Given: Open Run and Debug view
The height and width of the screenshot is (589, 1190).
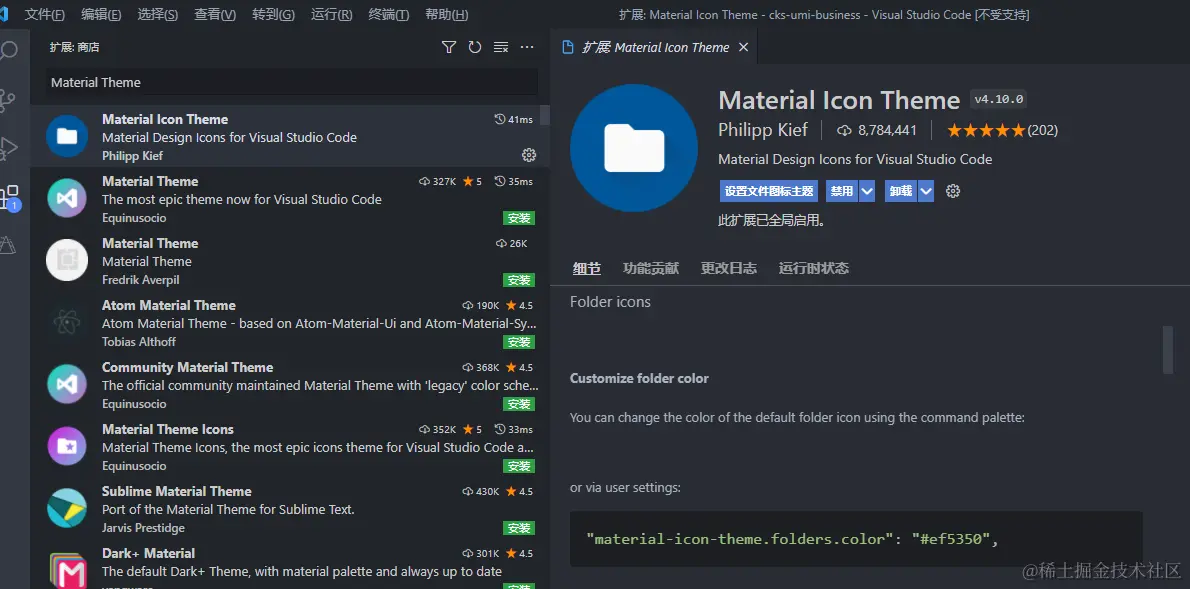Looking at the screenshot, I should pyautogui.click(x=8, y=148).
